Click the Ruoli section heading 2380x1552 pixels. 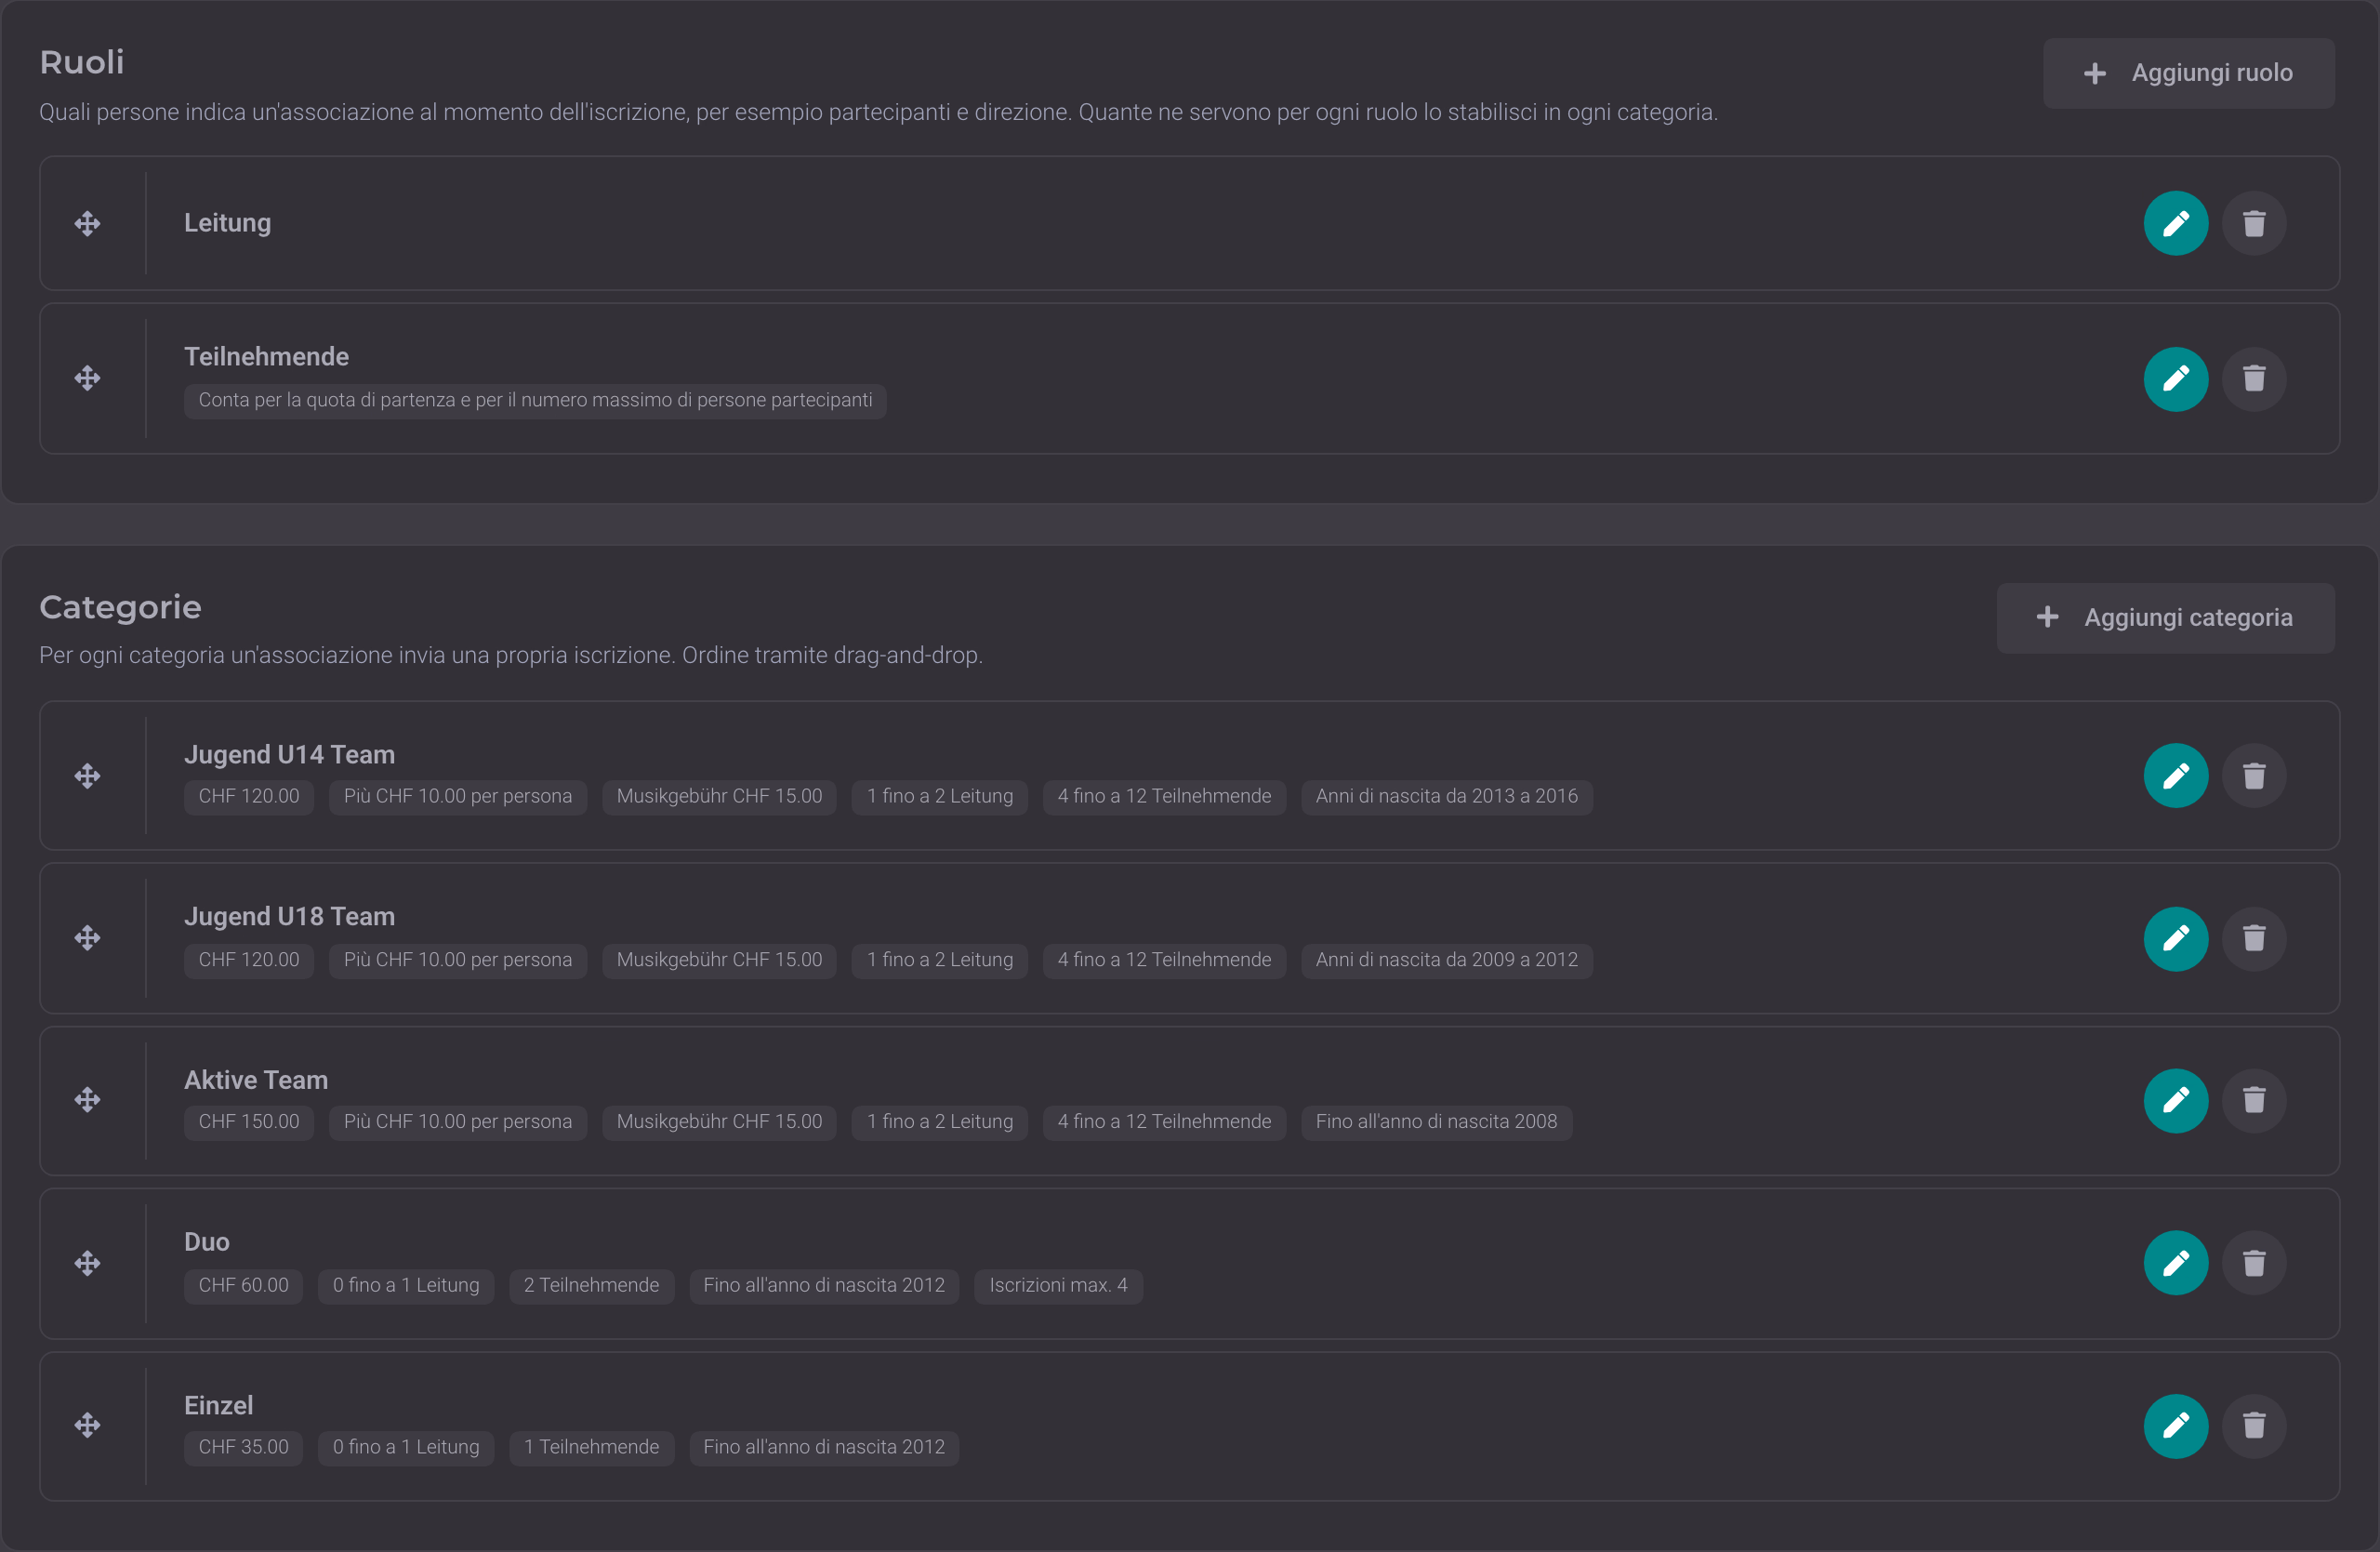click(82, 62)
